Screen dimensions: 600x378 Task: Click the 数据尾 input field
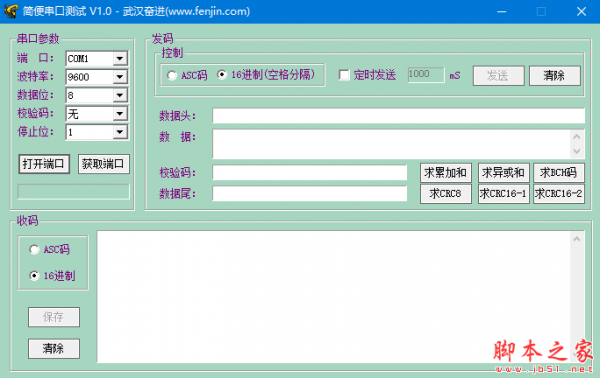310,194
